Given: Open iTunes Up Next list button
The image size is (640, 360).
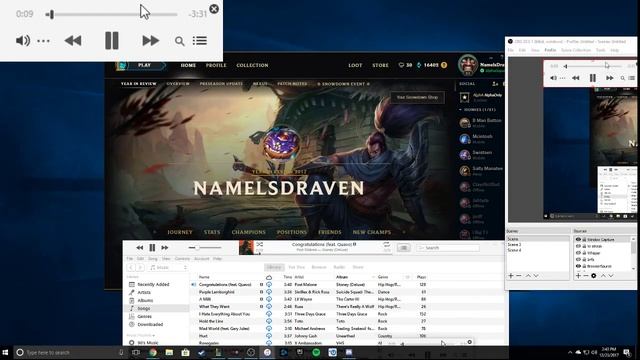Looking at the screenshot, I should click(x=404, y=248).
